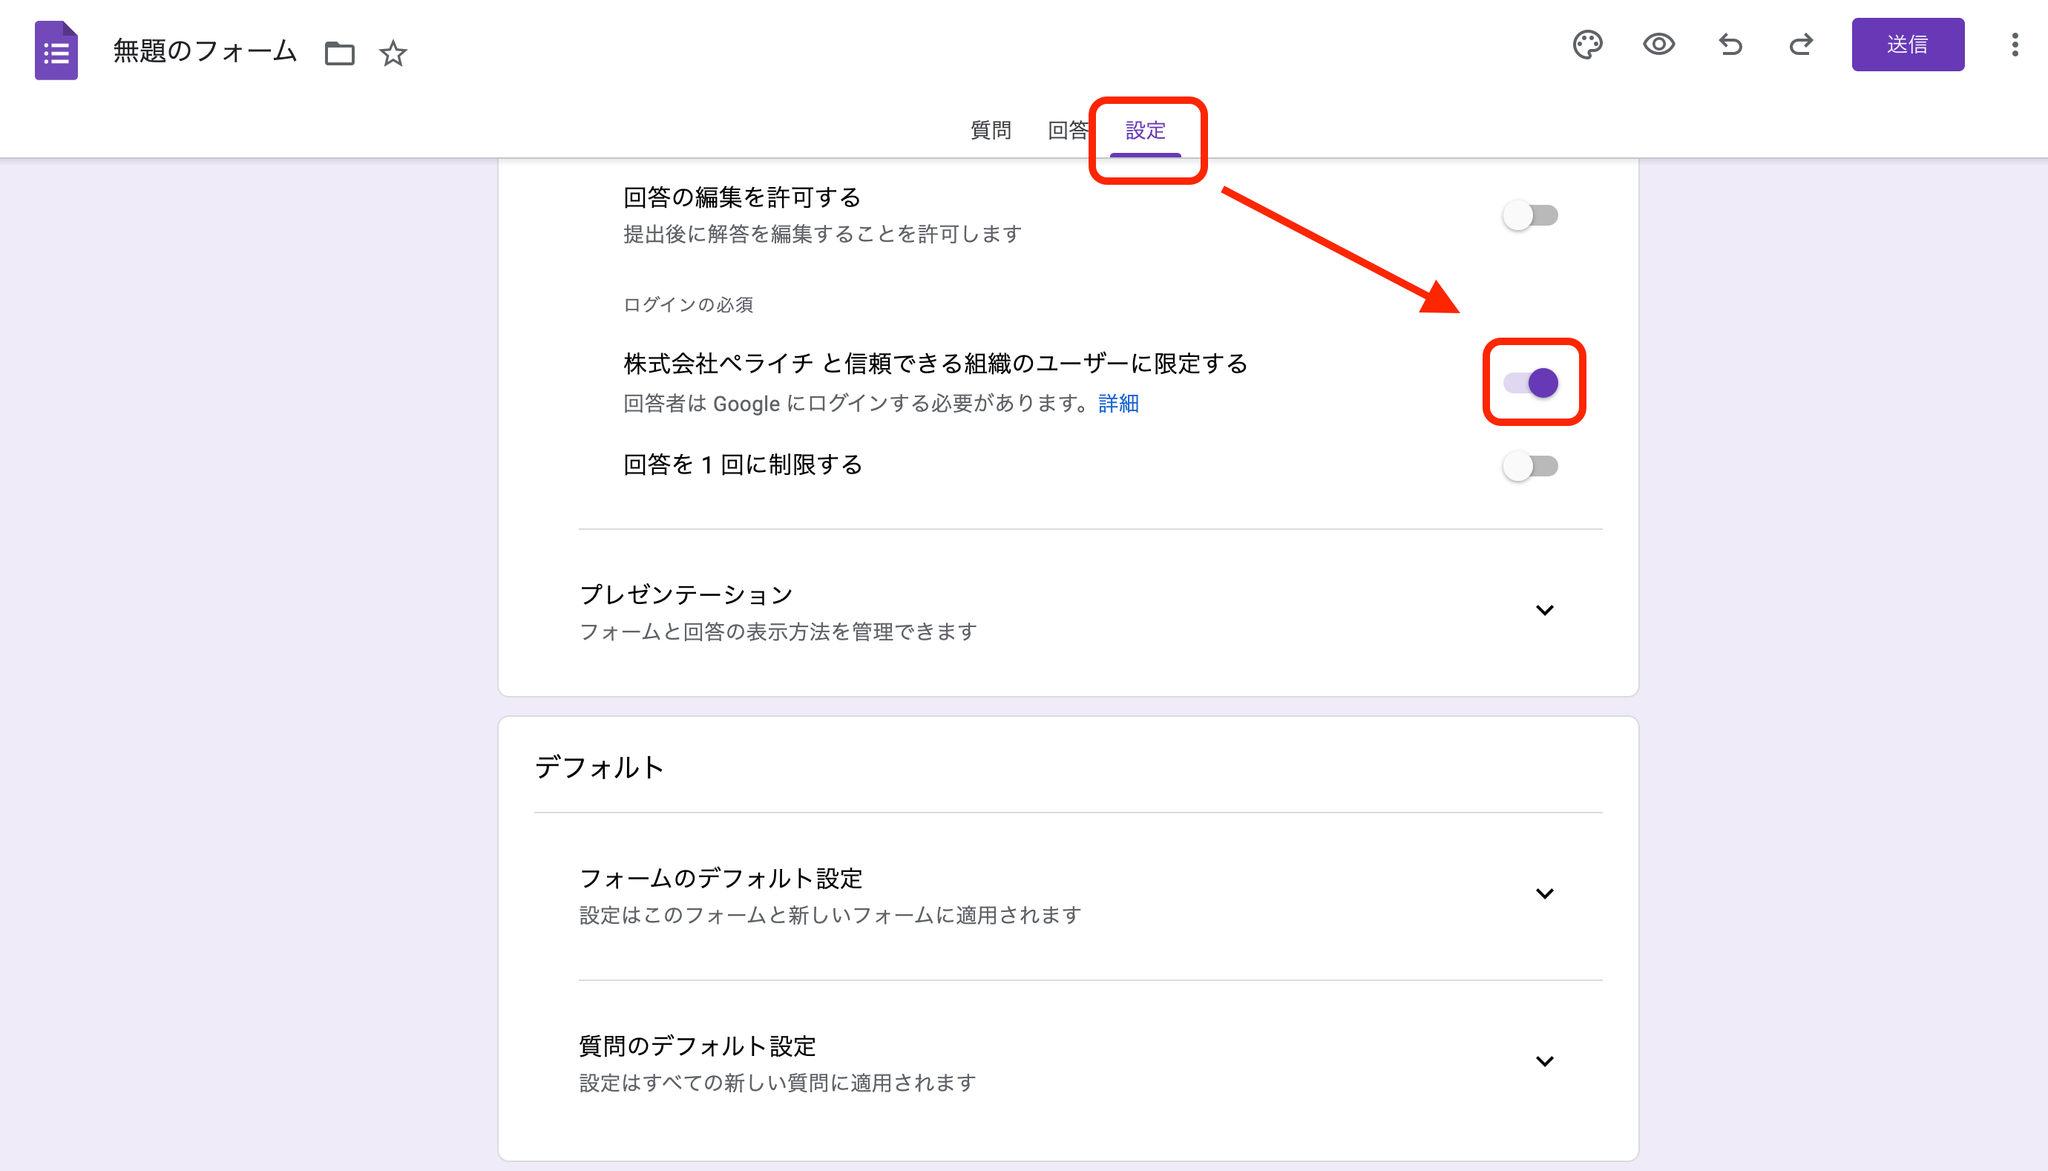Click 設定はこのフォームと新しいフォームに適用されます text

pyautogui.click(x=830, y=915)
